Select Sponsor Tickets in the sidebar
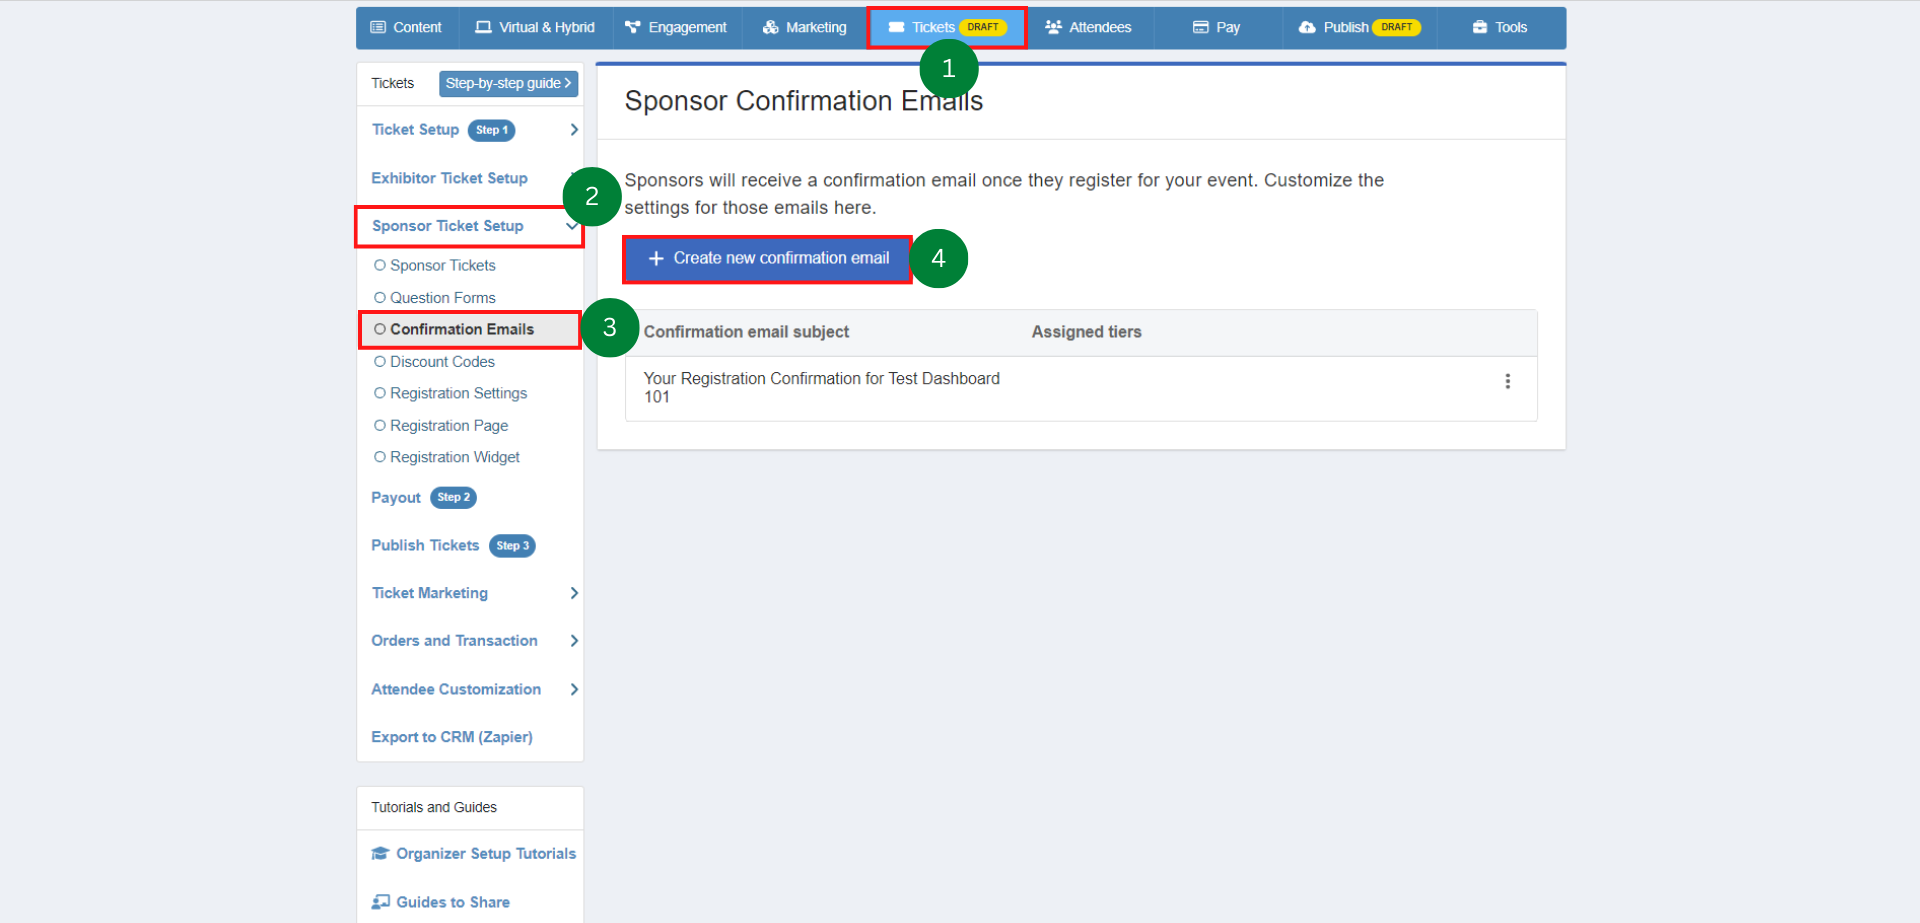 442,265
